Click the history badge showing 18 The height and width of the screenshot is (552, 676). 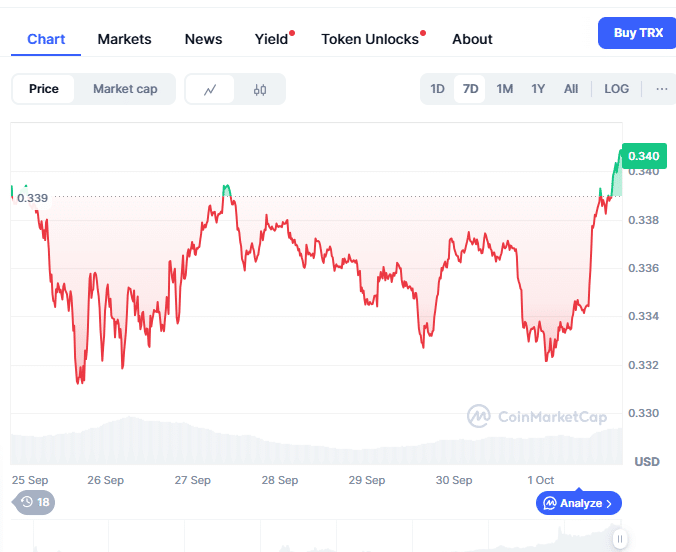(x=34, y=502)
